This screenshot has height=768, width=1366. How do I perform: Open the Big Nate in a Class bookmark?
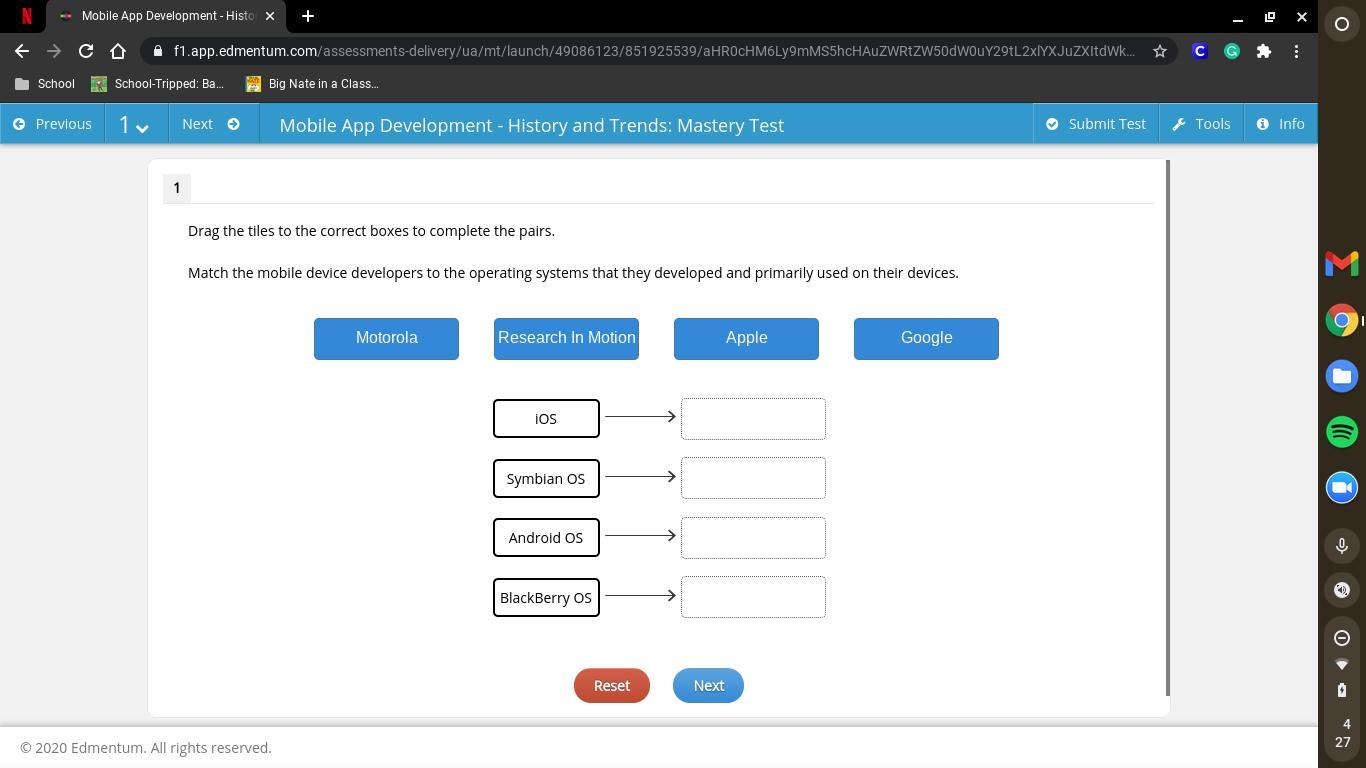[312, 84]
